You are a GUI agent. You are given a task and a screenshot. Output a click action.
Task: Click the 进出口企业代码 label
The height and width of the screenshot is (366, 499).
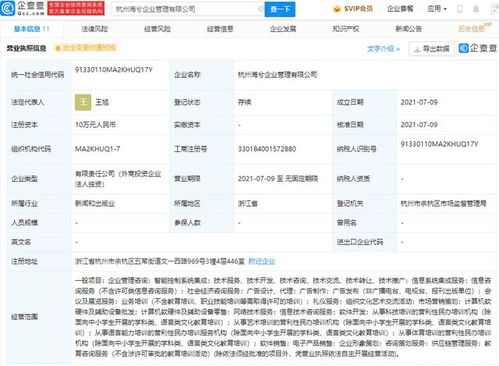360,242
